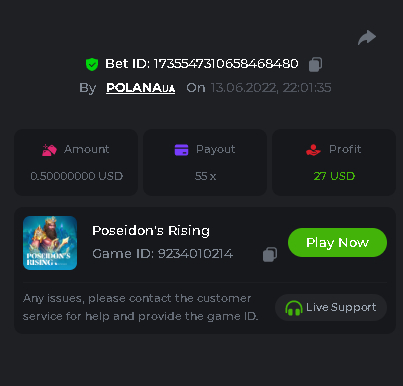Copy the Game ID
This screenshot has height=386, width=403.
pyautogui.click(x=270, y=254)
